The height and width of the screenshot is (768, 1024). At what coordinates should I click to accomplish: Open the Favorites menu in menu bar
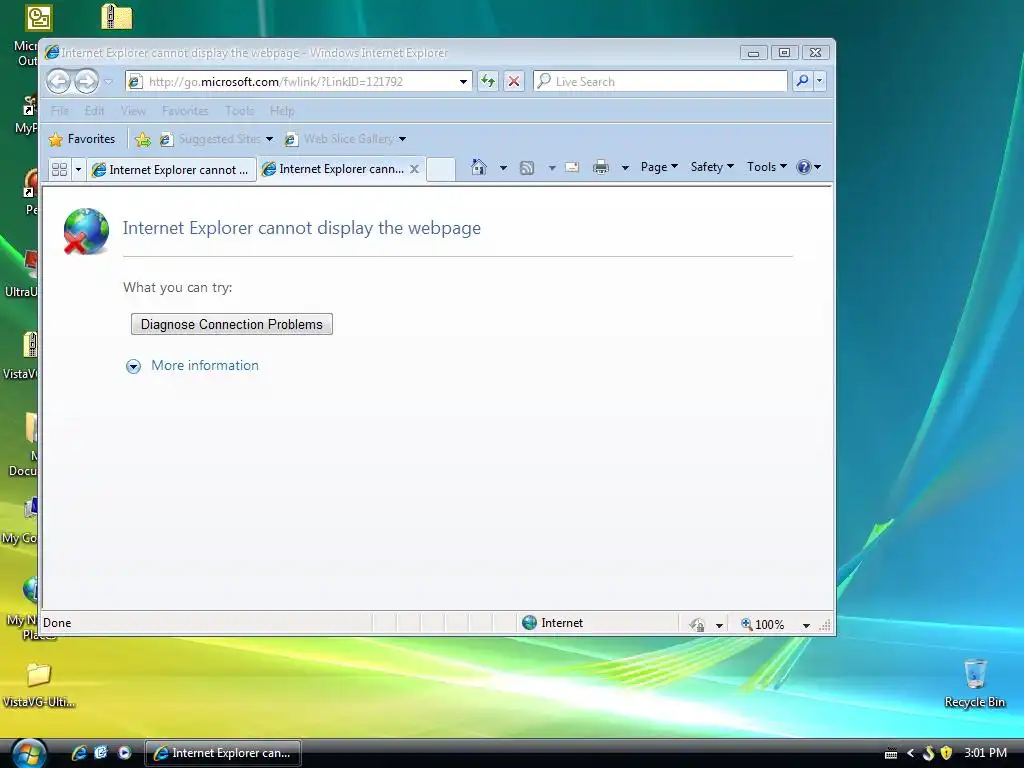click(185, 111)
